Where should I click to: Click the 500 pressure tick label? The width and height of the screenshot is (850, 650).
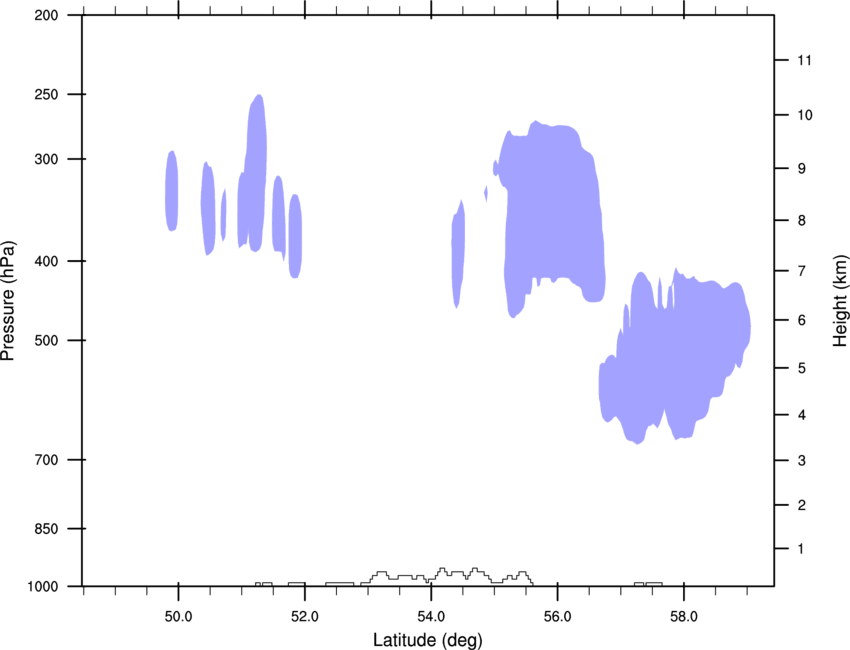tap(47, 340)
